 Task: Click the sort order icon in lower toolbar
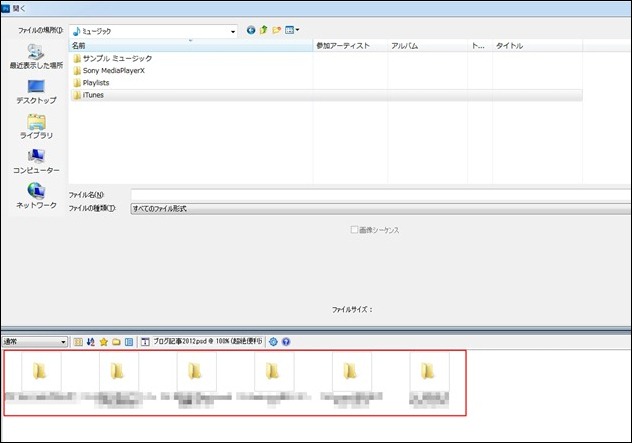click(x=91, y=342)
